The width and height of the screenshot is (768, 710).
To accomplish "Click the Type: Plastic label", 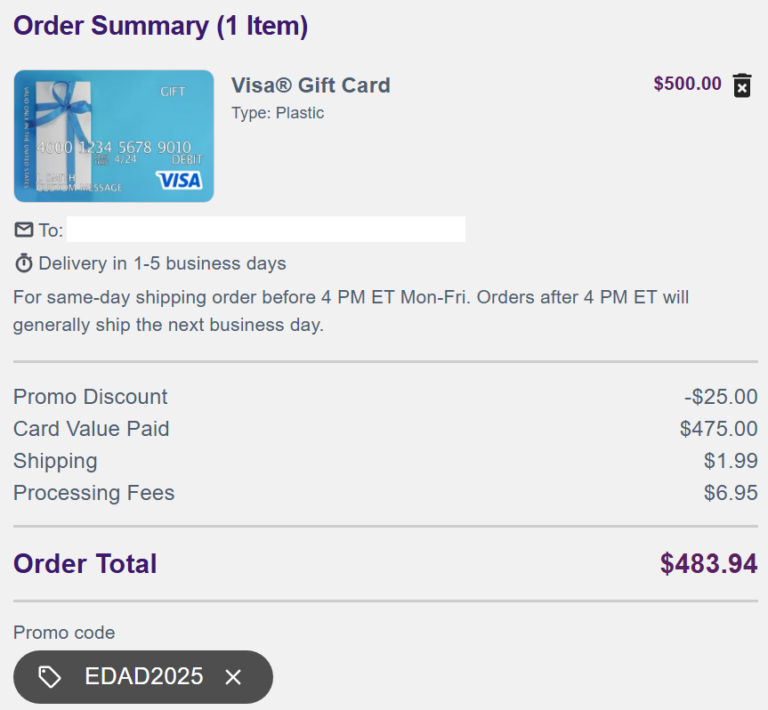I will (x=277, y=113).
